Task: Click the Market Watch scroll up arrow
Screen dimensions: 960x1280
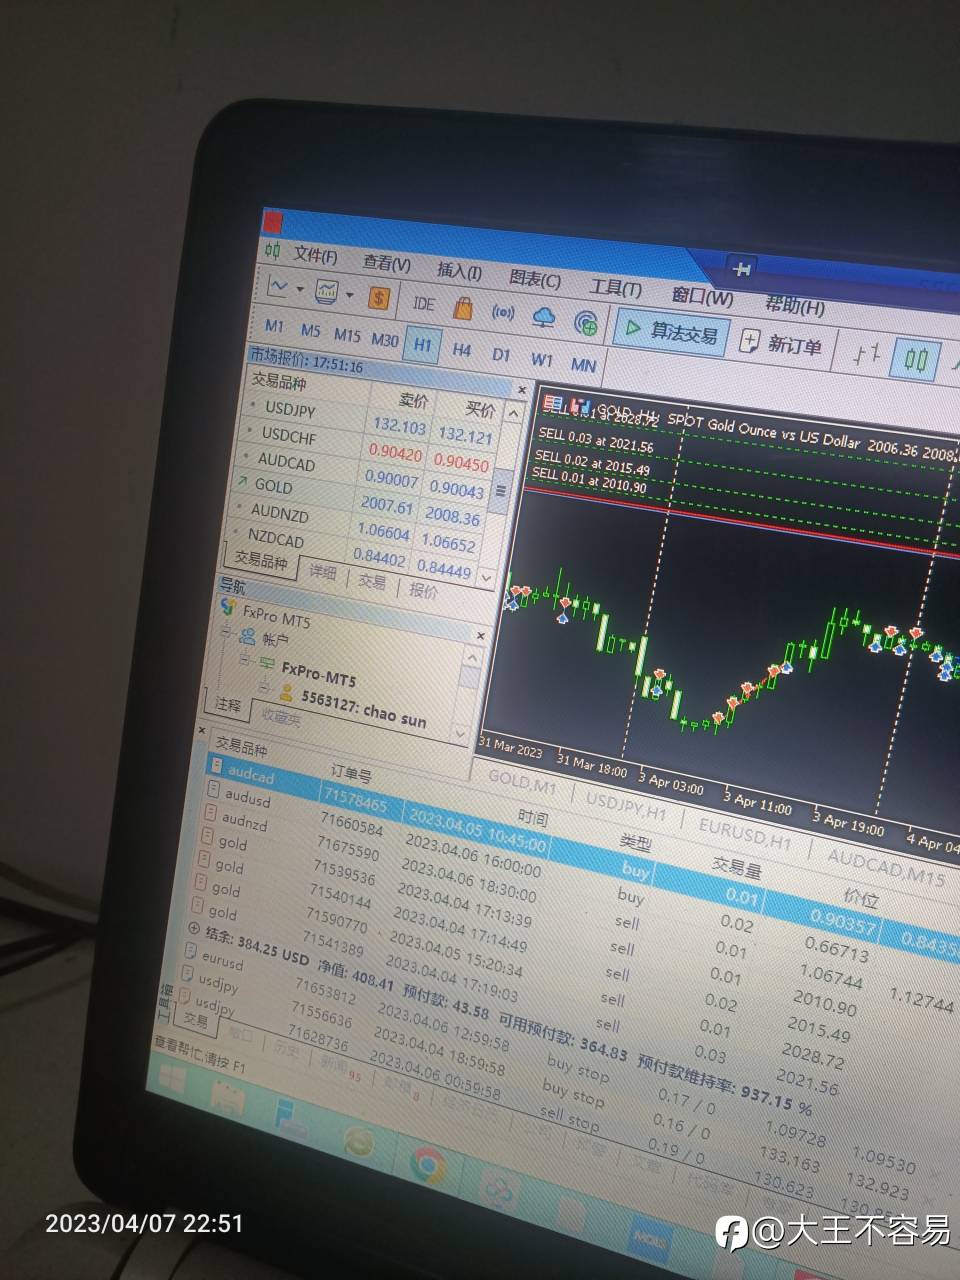Action: pyautogui.click(x=513, y=413)
